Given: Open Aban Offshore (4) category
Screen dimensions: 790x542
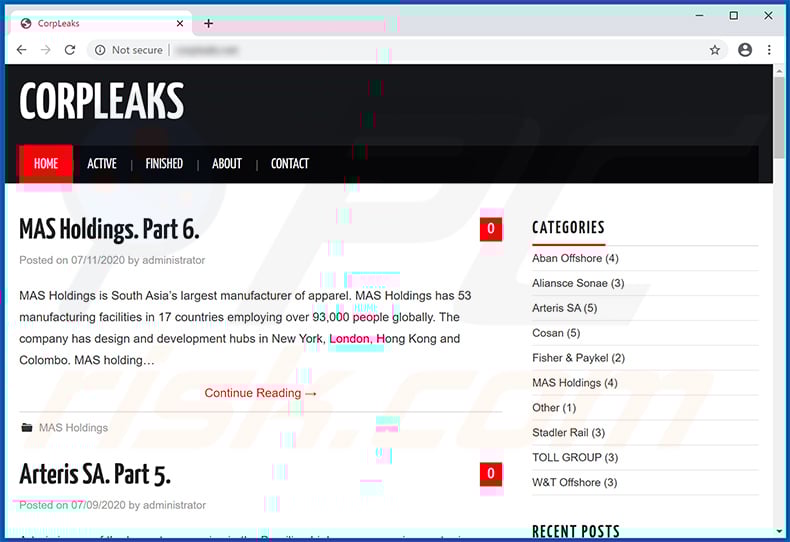Looking at the screenshot, I should [575, 258].
